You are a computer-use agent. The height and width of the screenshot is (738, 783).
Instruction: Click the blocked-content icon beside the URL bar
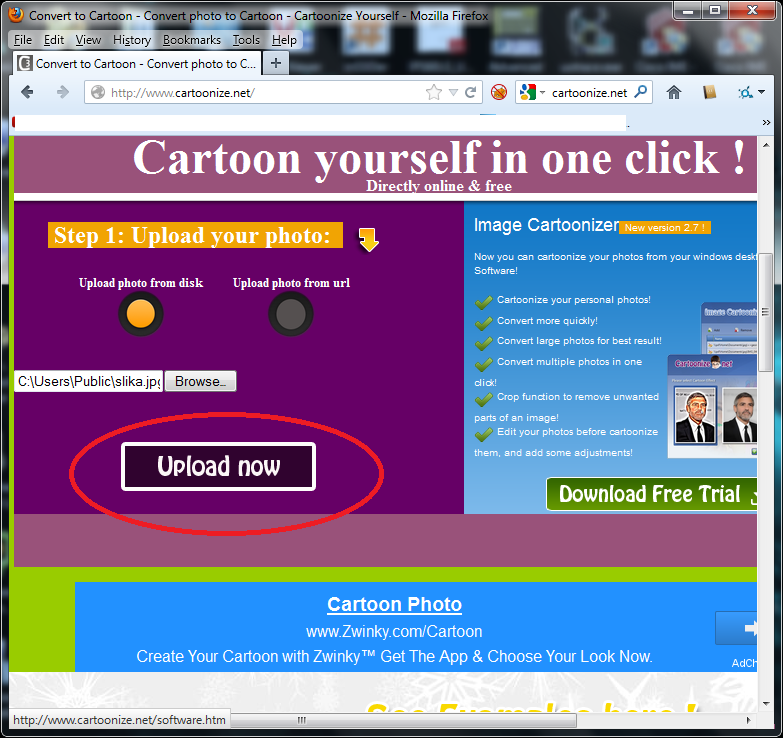point(499,92)
